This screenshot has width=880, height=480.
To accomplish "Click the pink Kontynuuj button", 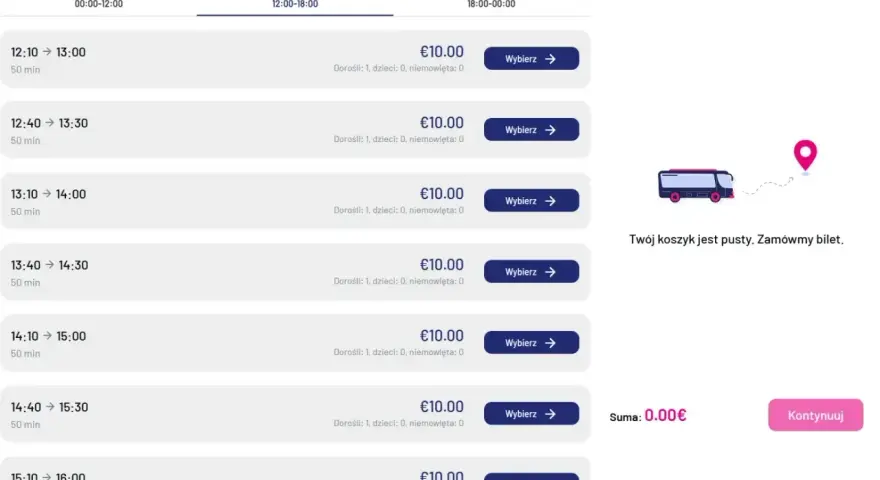I will tap(815, 415).
